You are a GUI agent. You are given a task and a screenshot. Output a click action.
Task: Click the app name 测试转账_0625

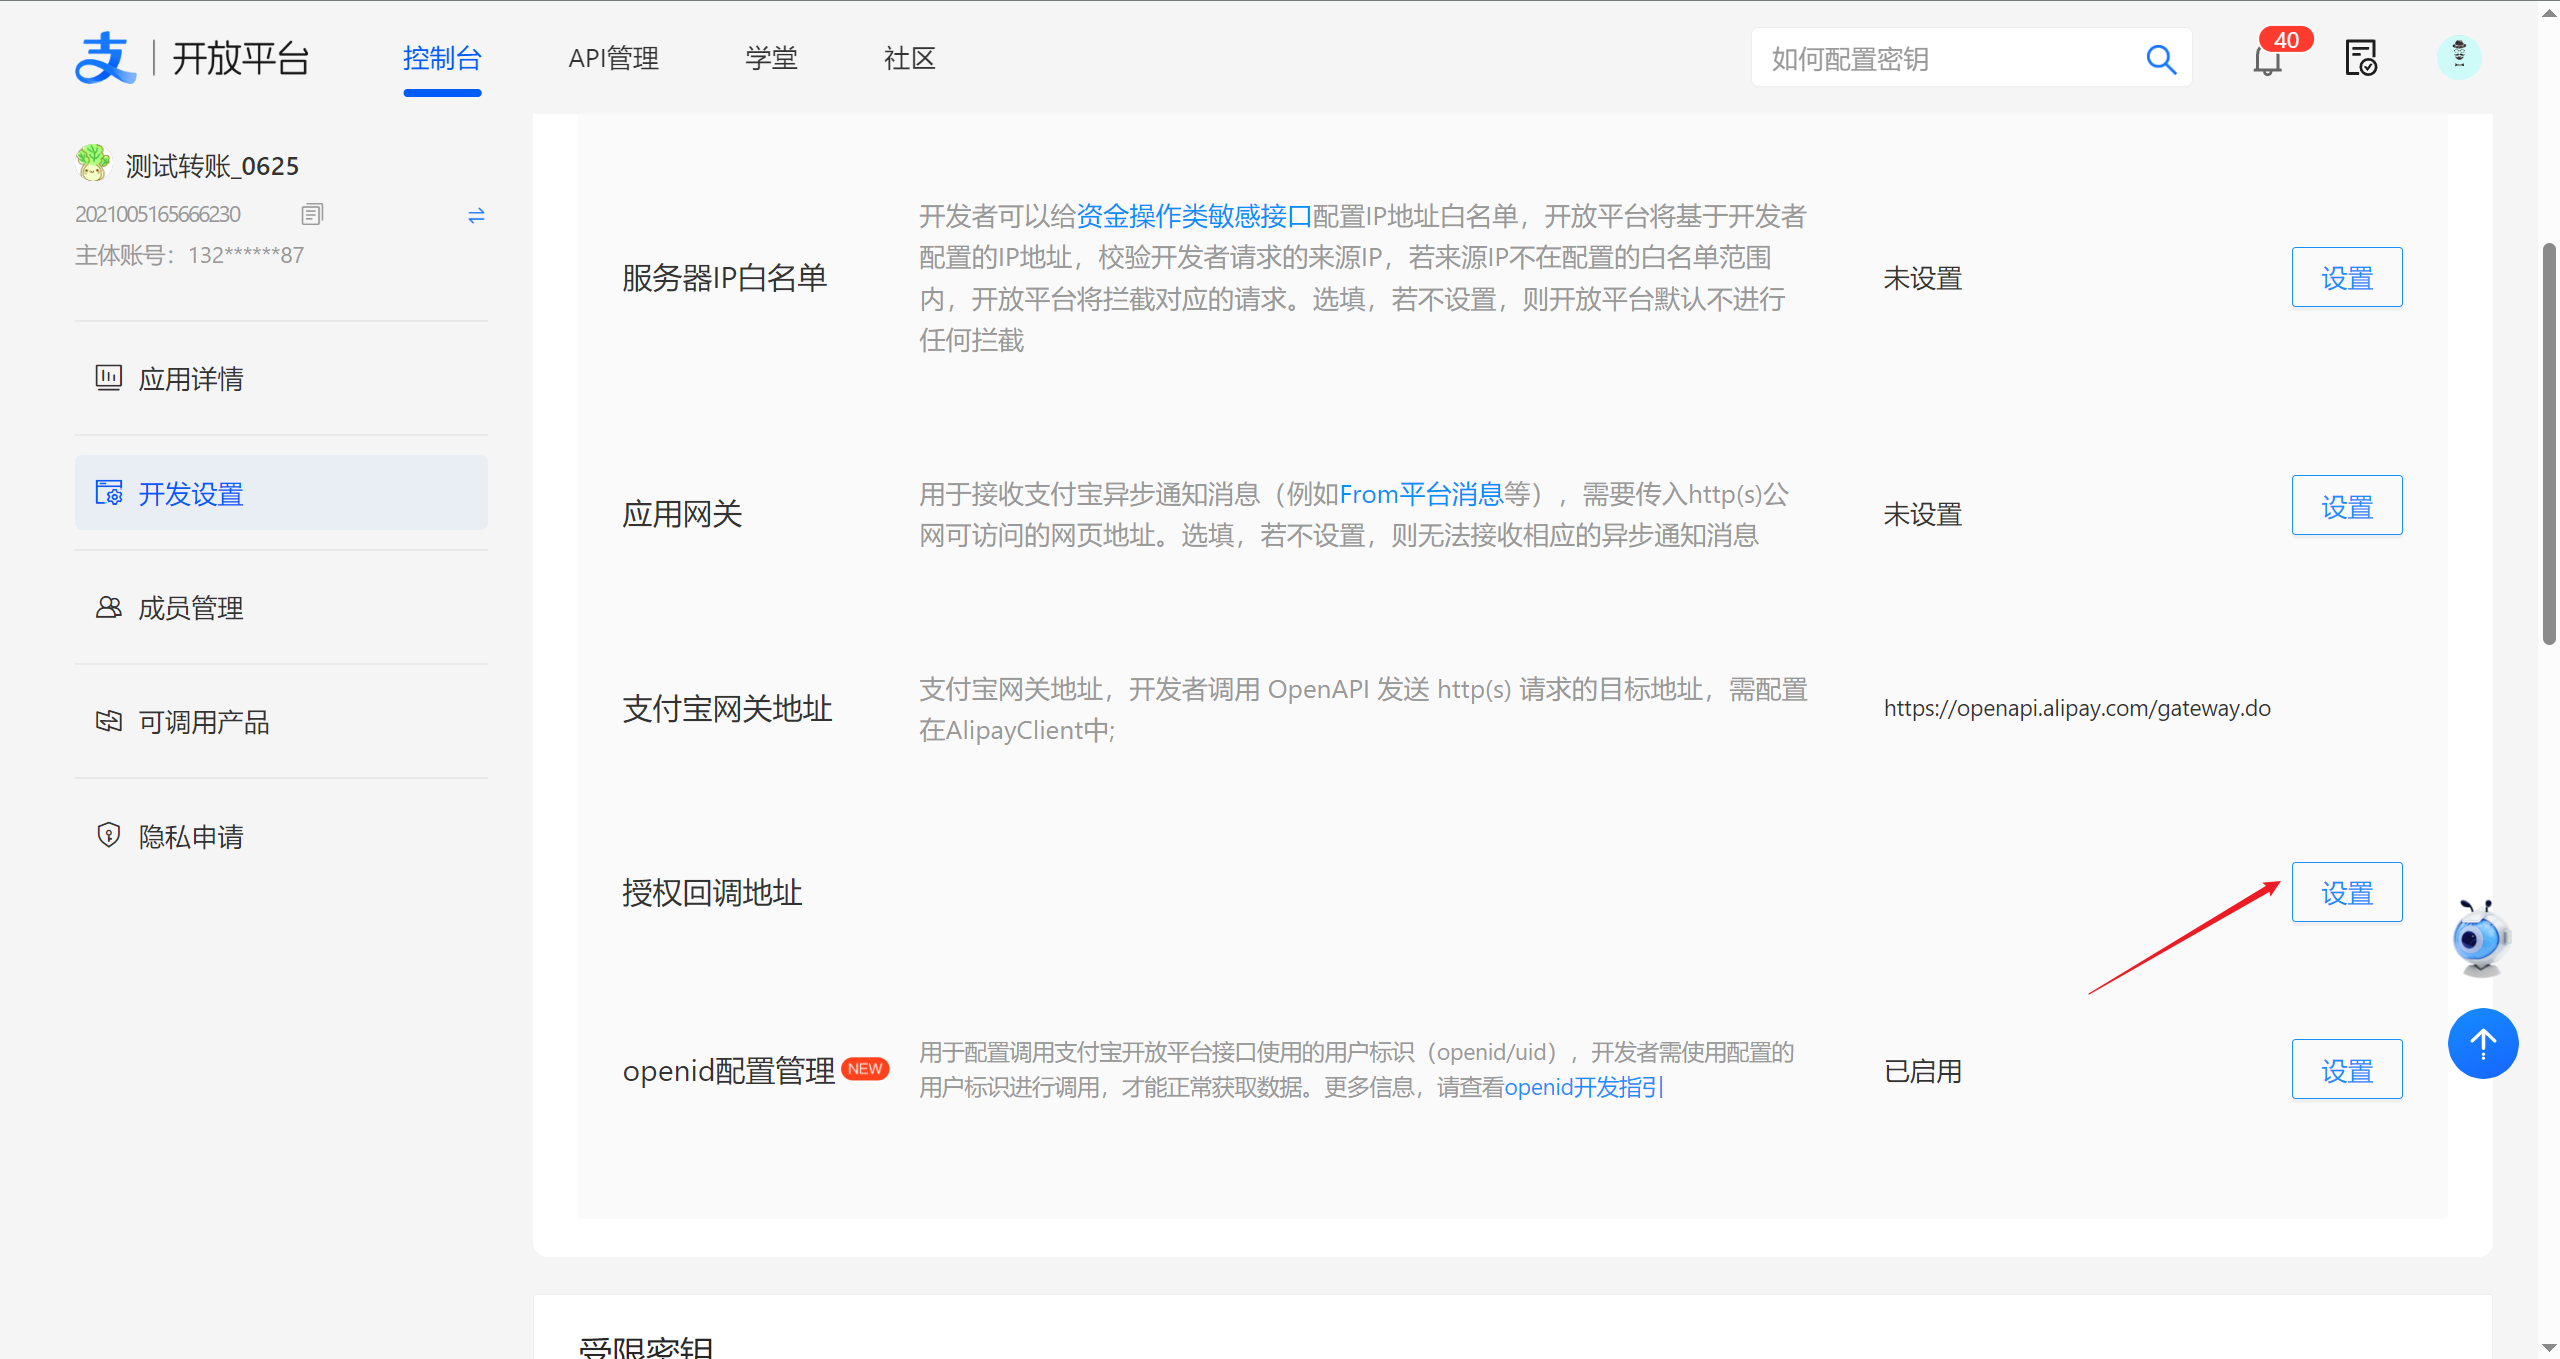[x=212, y=165]
